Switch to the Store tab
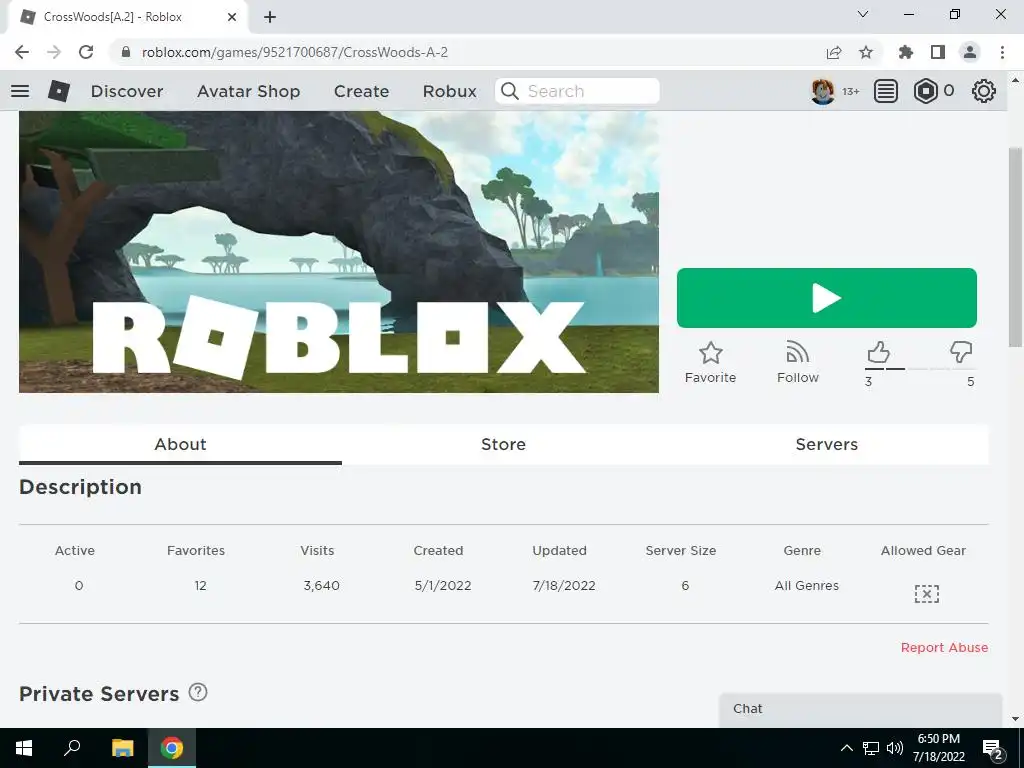Screen dimensions: 1024x768 (x=504, y=444)
